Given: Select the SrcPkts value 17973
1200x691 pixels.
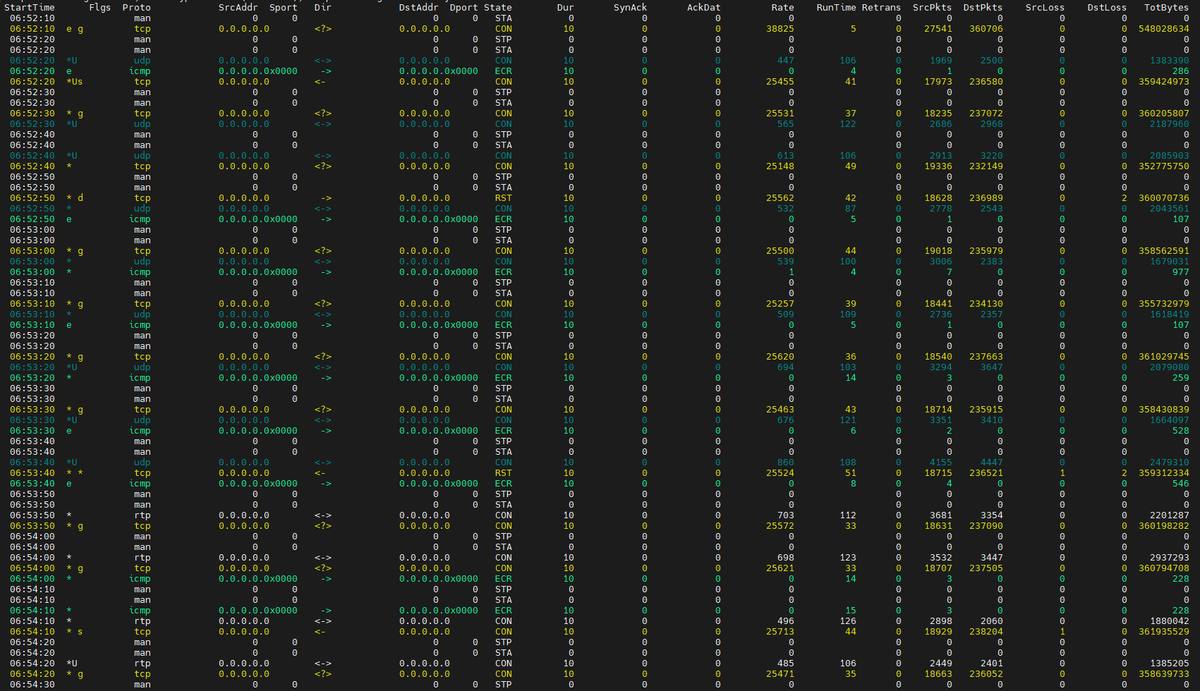Looking at the screenshot, I should [x=939, y=82].
